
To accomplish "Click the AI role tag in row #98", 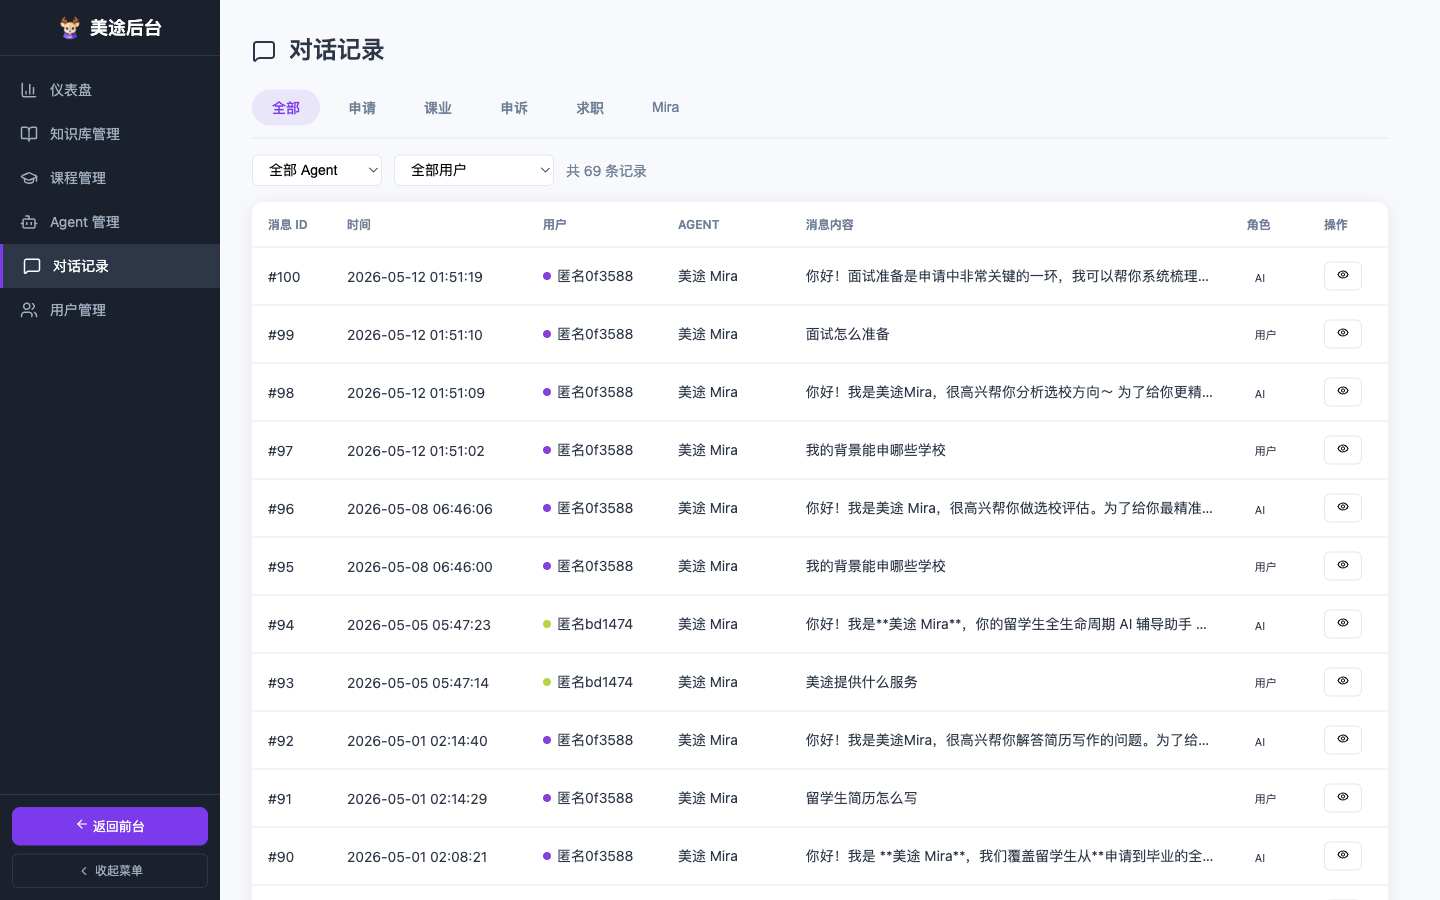I will (x=1260, y=394).
